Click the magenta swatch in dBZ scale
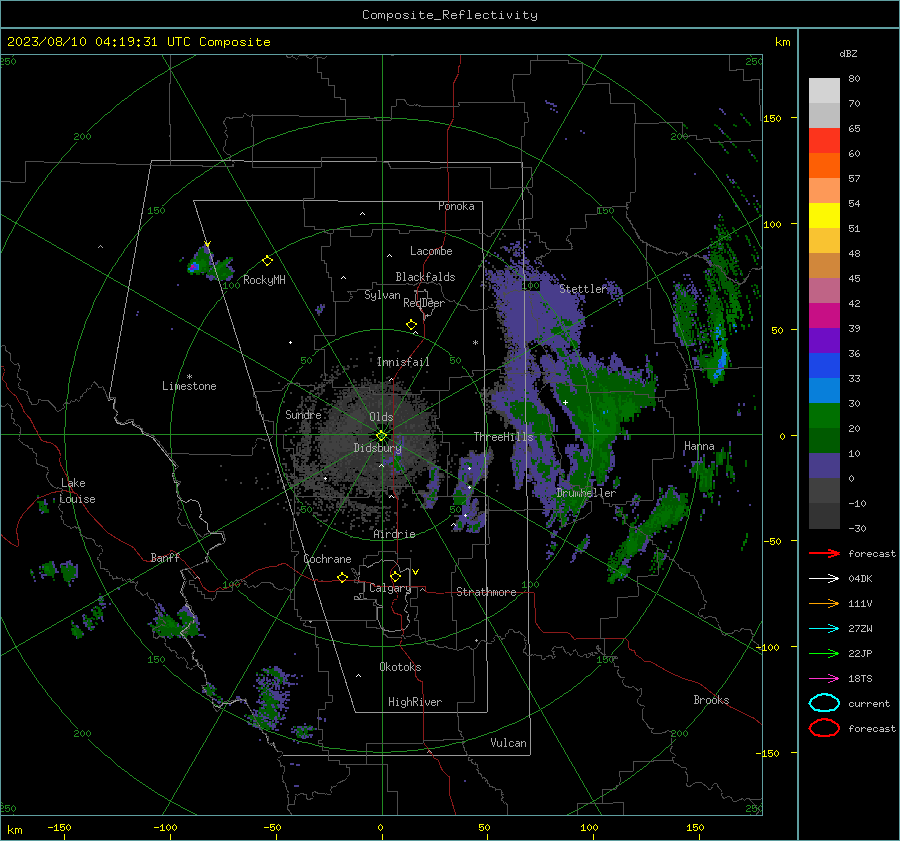This screenshot has width=900, height=841. point(824,315)
